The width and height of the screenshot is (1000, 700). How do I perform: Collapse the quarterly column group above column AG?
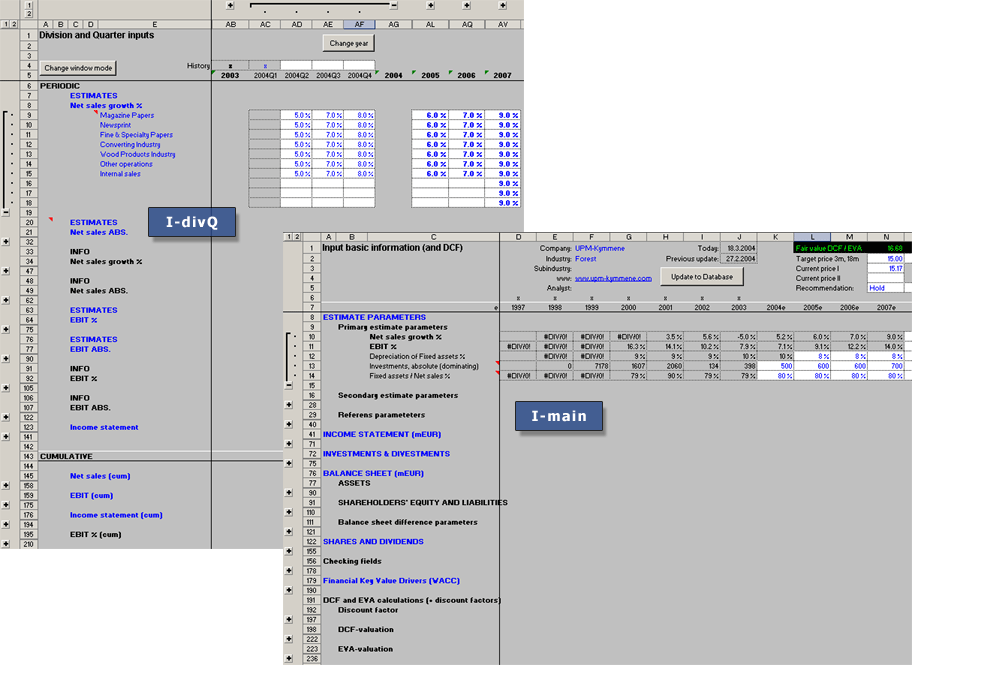click(x=394, y=6)
